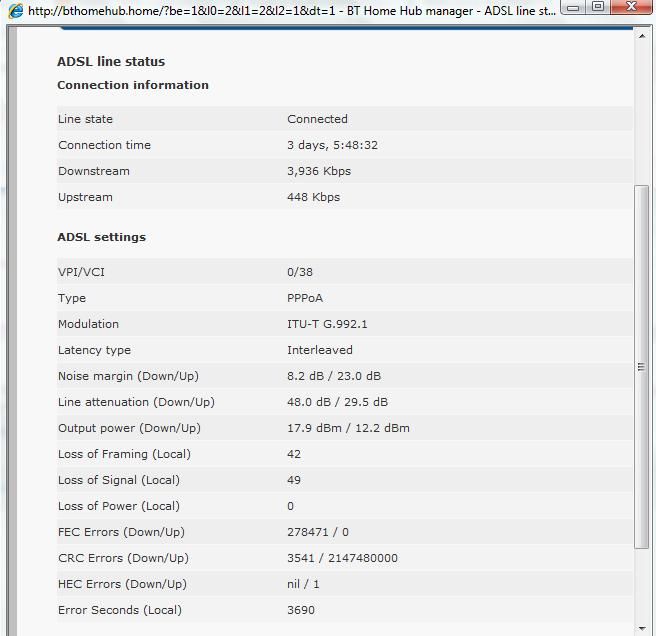Select the Line state Connected value

[x=317, y=119]
